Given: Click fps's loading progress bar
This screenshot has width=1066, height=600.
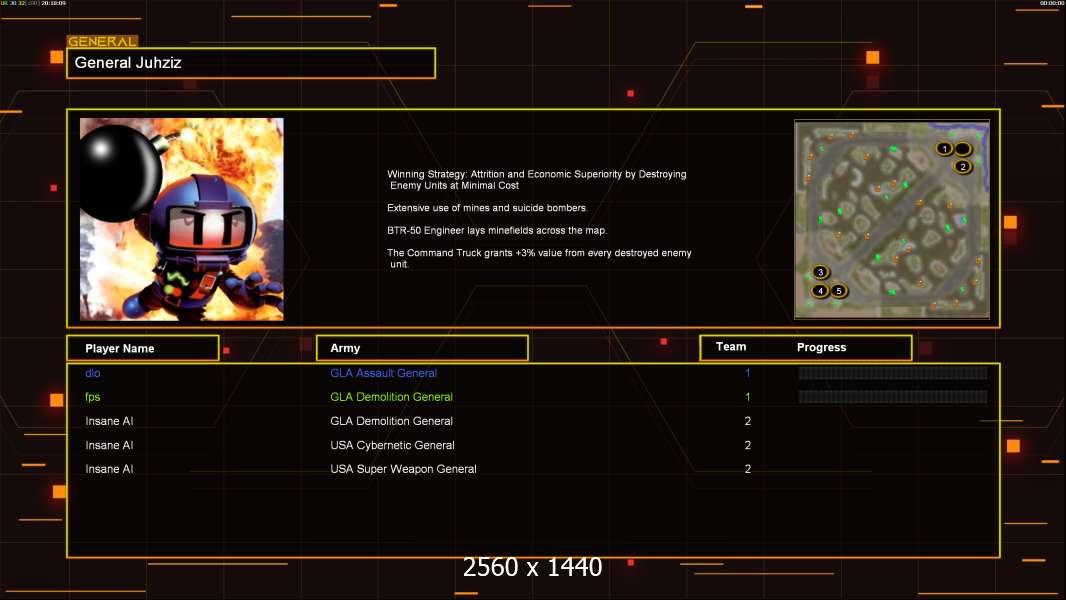Looking at the screenshot, I should tap(893, 397).
